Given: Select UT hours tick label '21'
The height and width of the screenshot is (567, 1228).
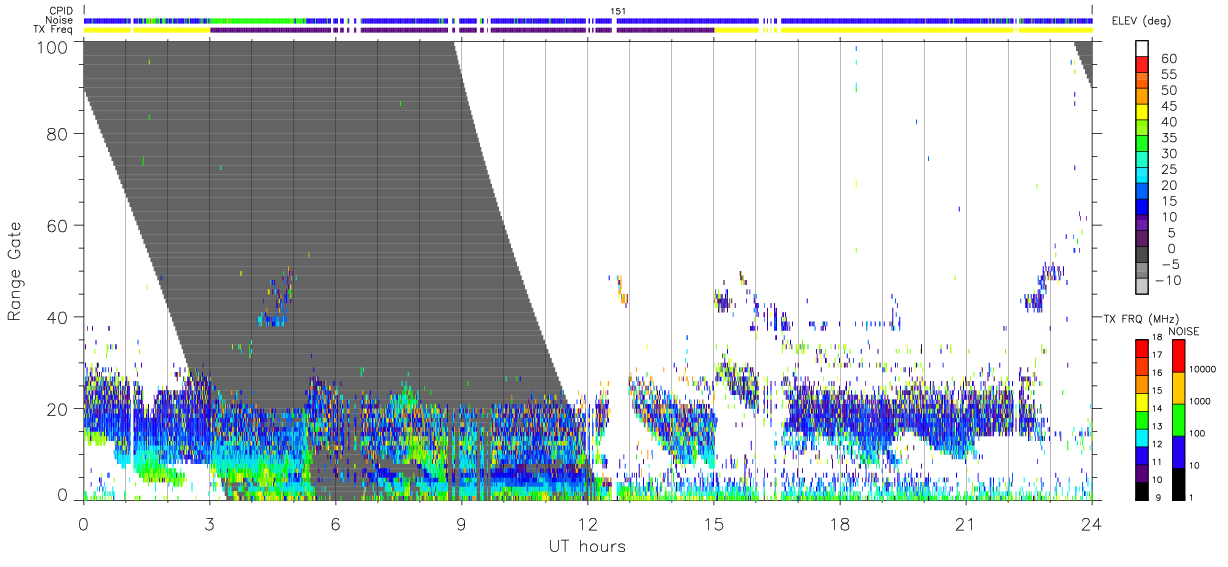Looking at the screenshot, I should click(x=965, y=524).
